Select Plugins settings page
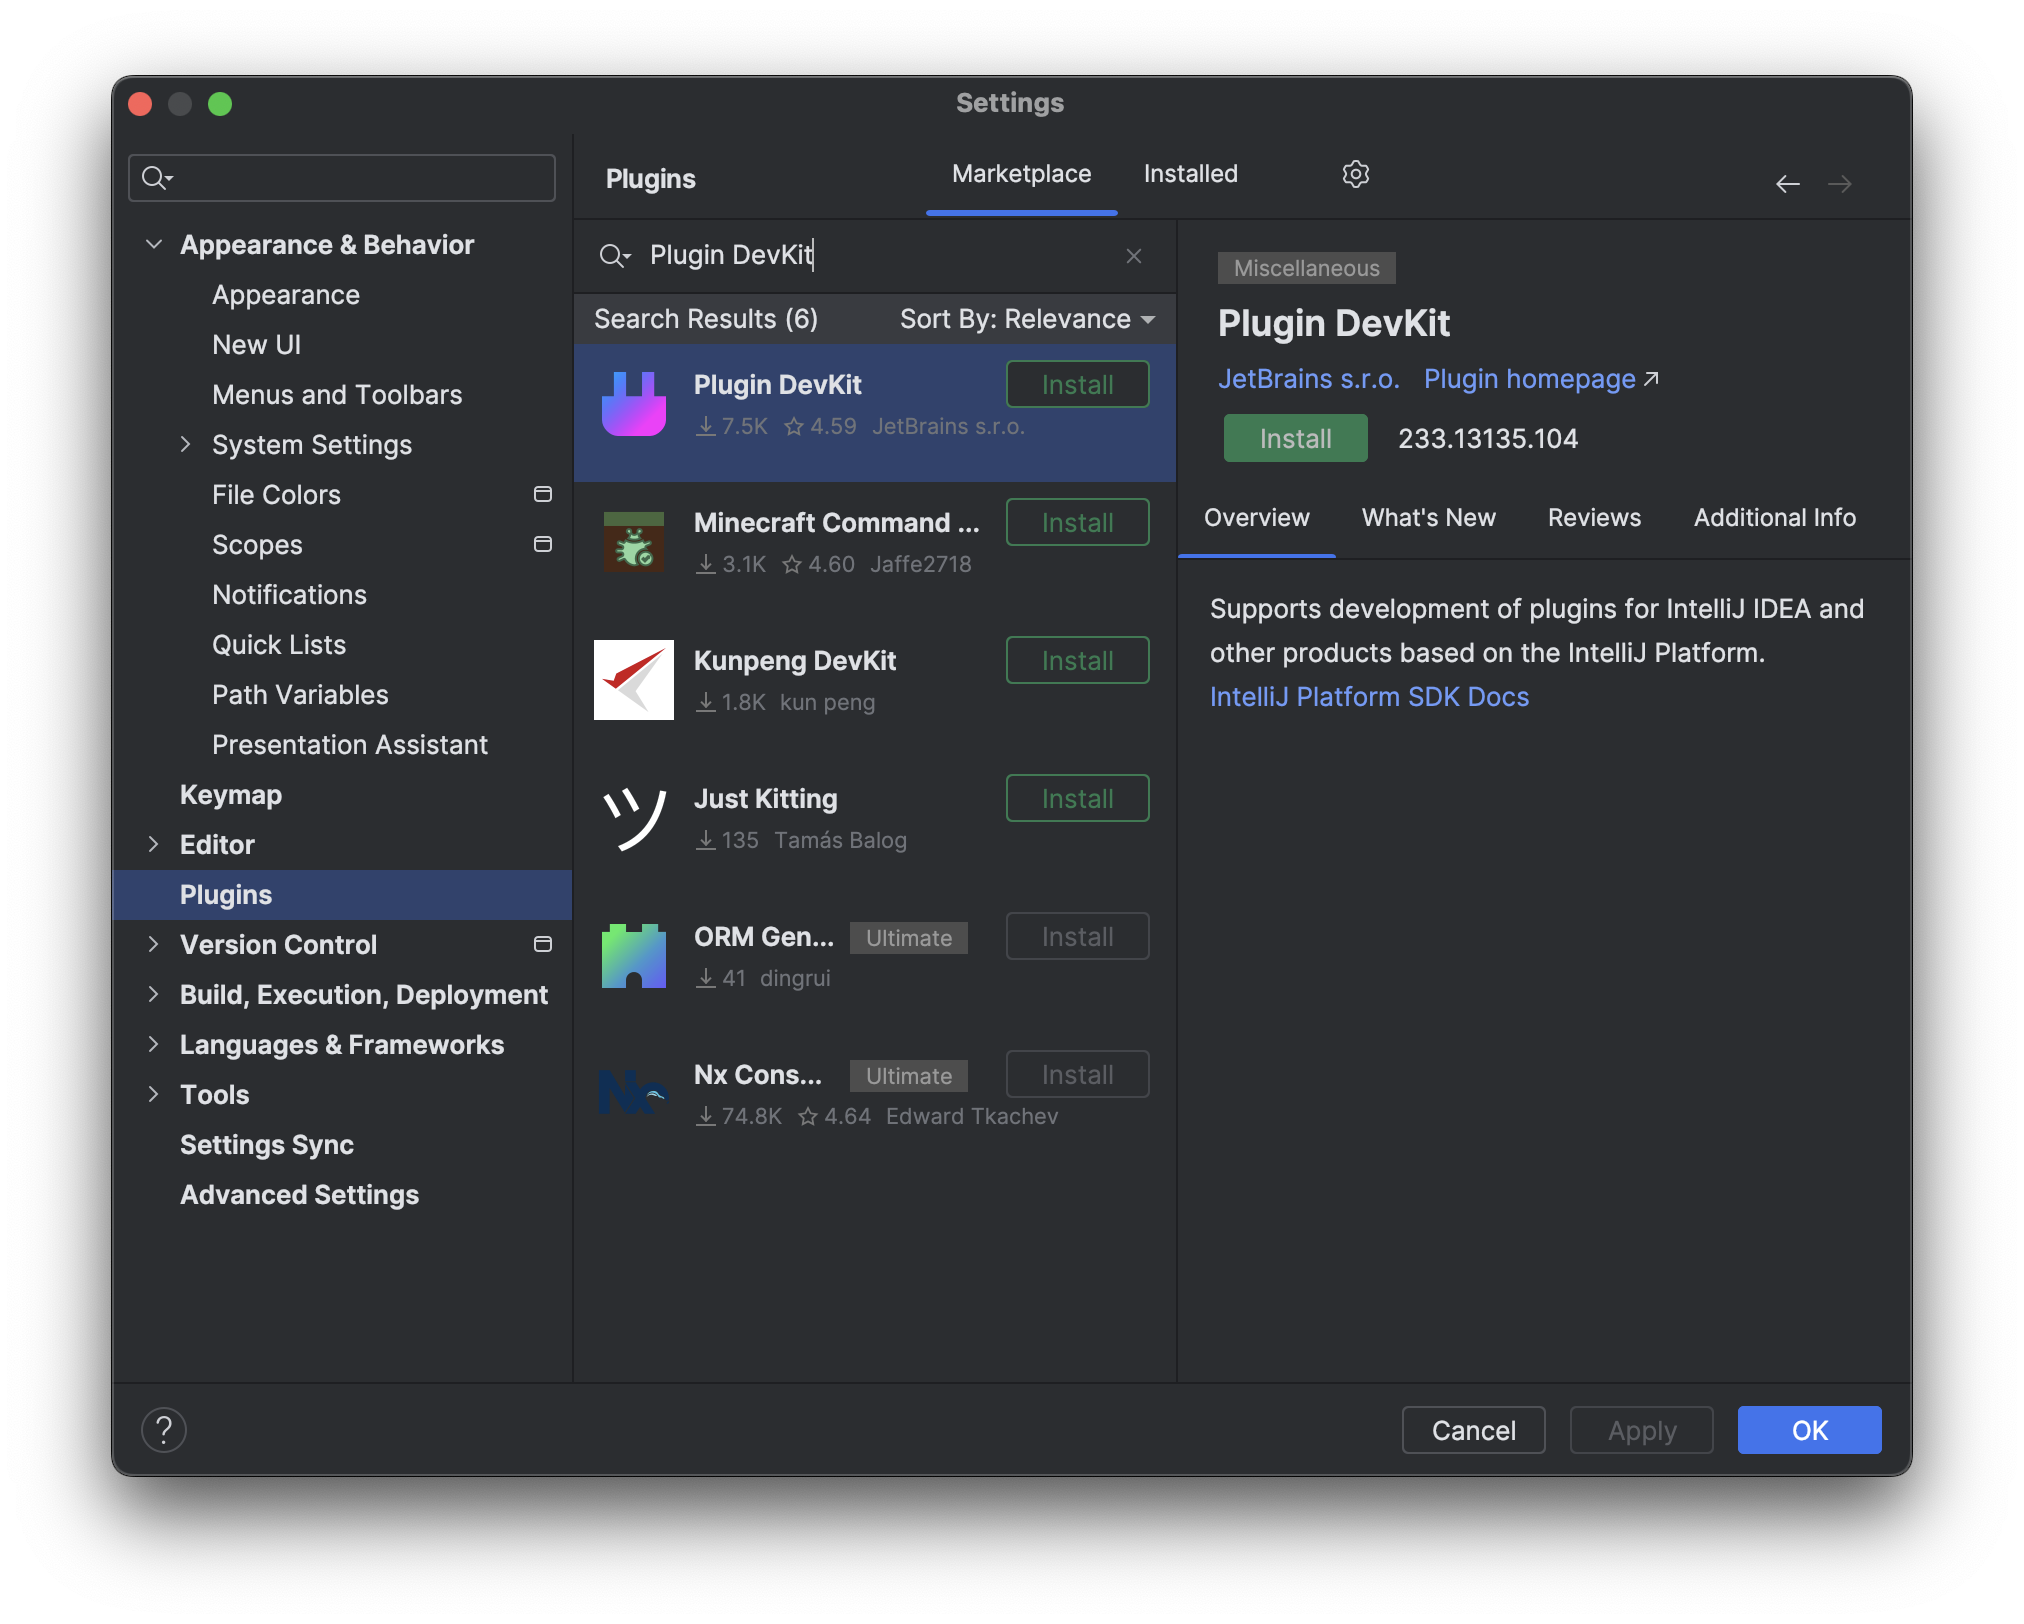2024x1624 pixels. click(x=342, y=895)
